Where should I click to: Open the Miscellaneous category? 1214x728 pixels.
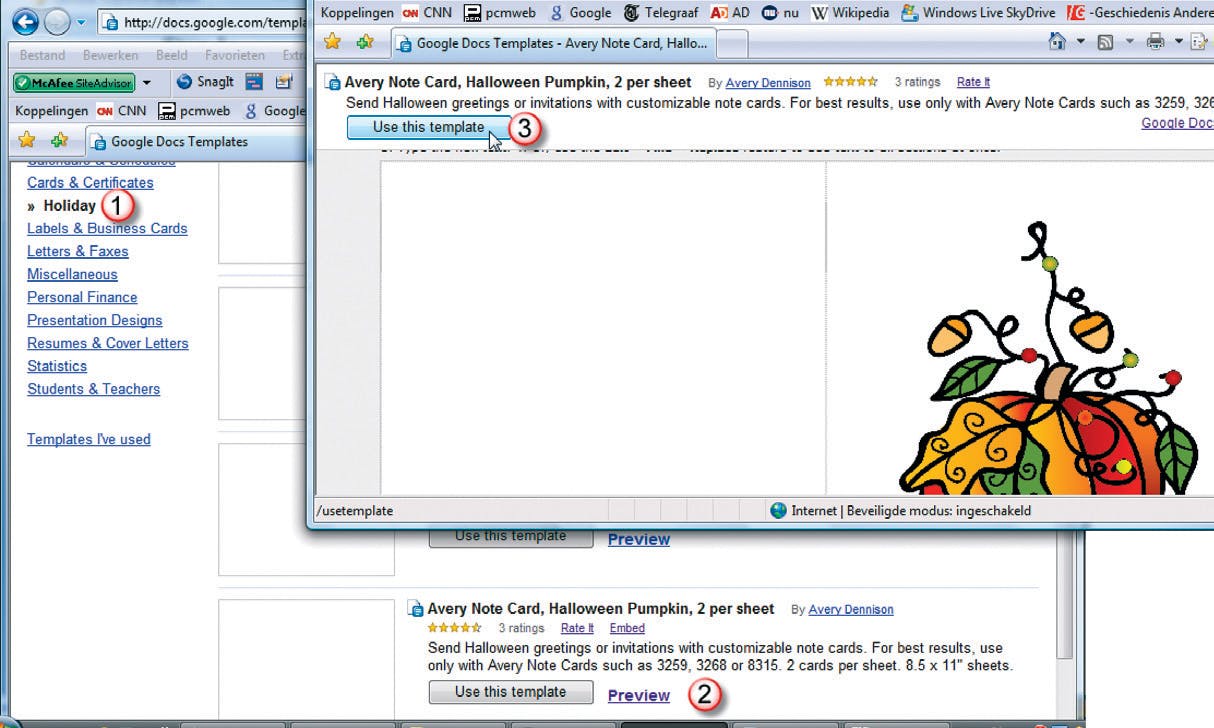pyautogui.click(x=72, y=274)
